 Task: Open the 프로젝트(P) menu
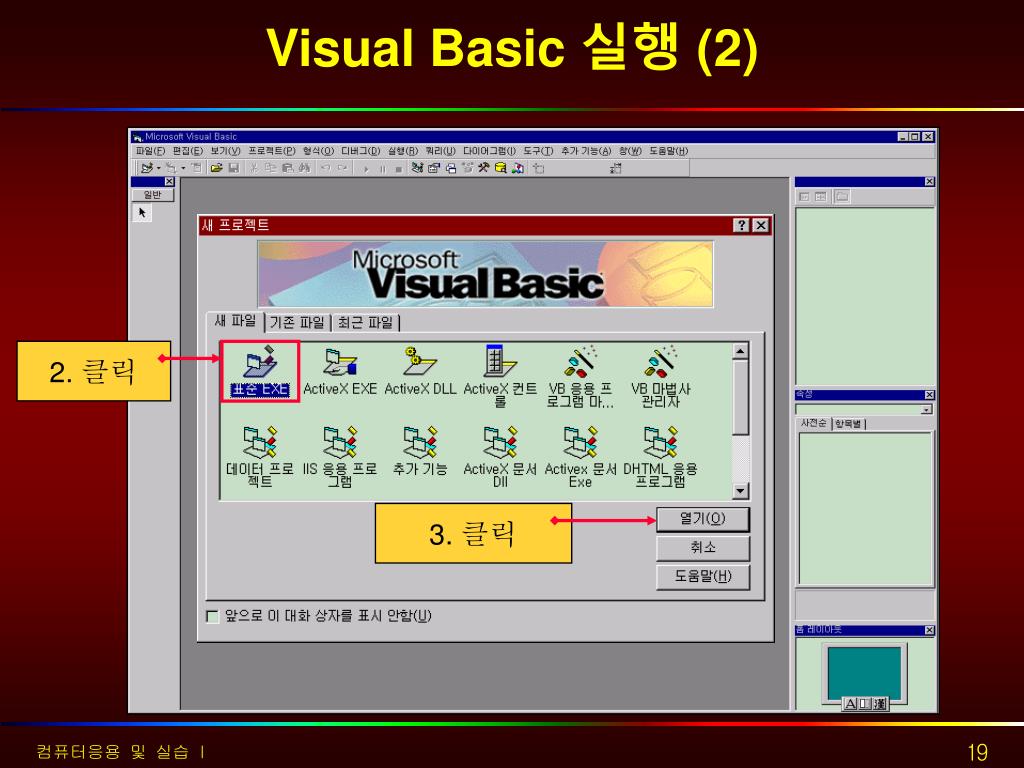(272, 151)
